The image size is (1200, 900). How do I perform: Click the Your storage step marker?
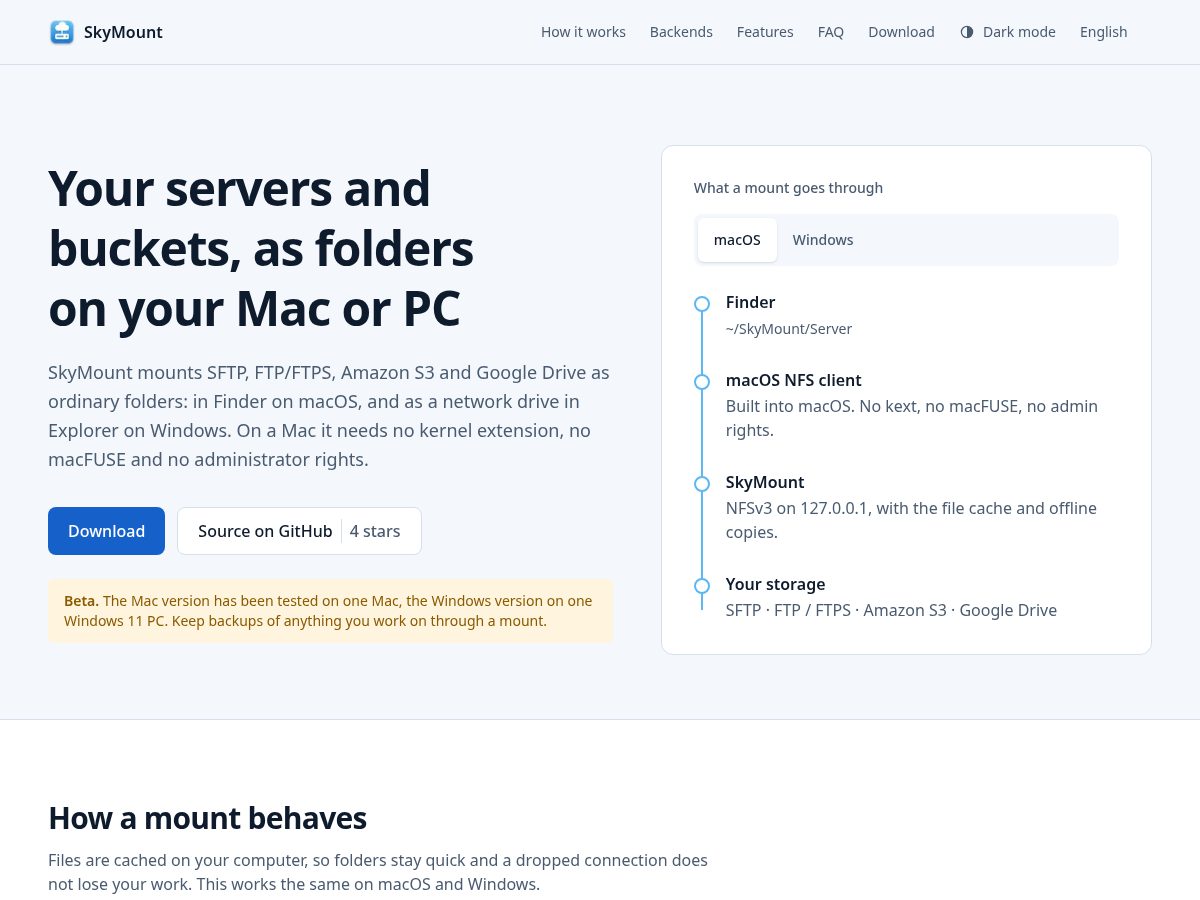[x=702, y=586]
